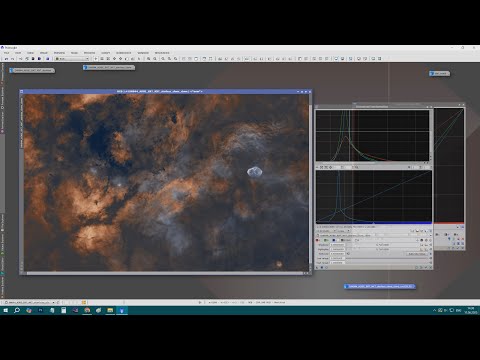Open the Edit menu
Image resolution: width=480 pixels, height=360 pixels.
[18, 53]
